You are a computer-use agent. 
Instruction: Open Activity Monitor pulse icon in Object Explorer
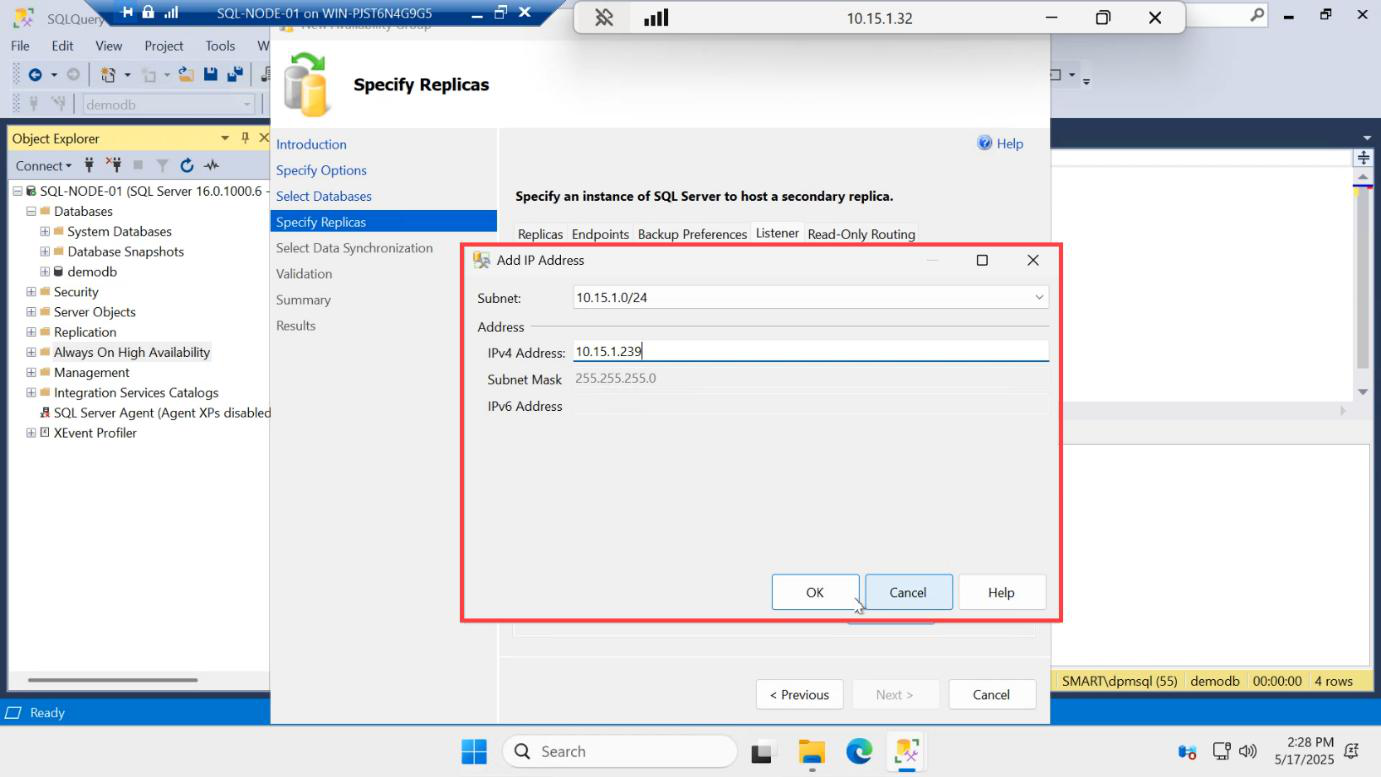pyautogui.click(x=211, y=165)
